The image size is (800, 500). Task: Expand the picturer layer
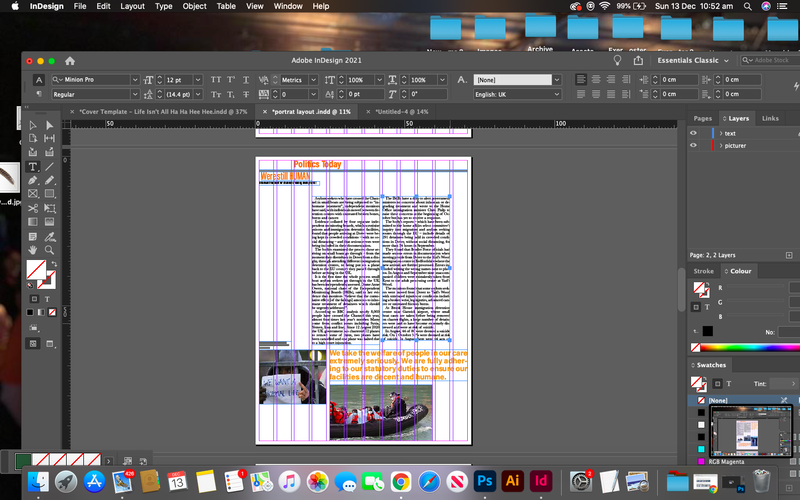tap(721, 145)
